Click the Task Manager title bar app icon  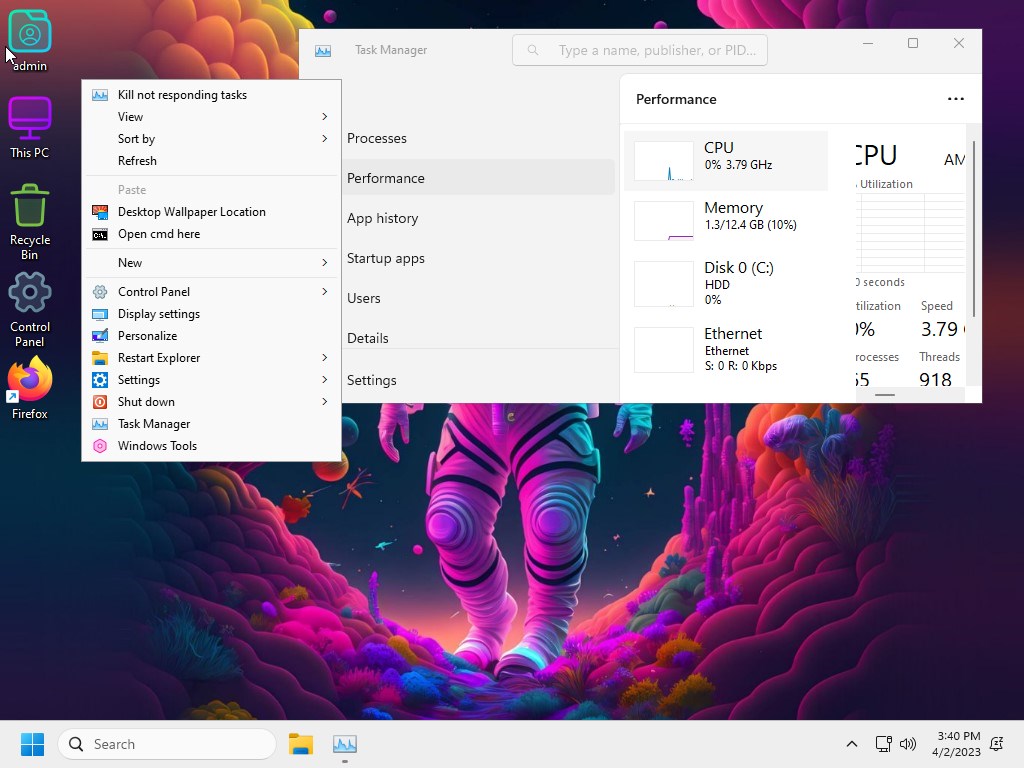323,50
